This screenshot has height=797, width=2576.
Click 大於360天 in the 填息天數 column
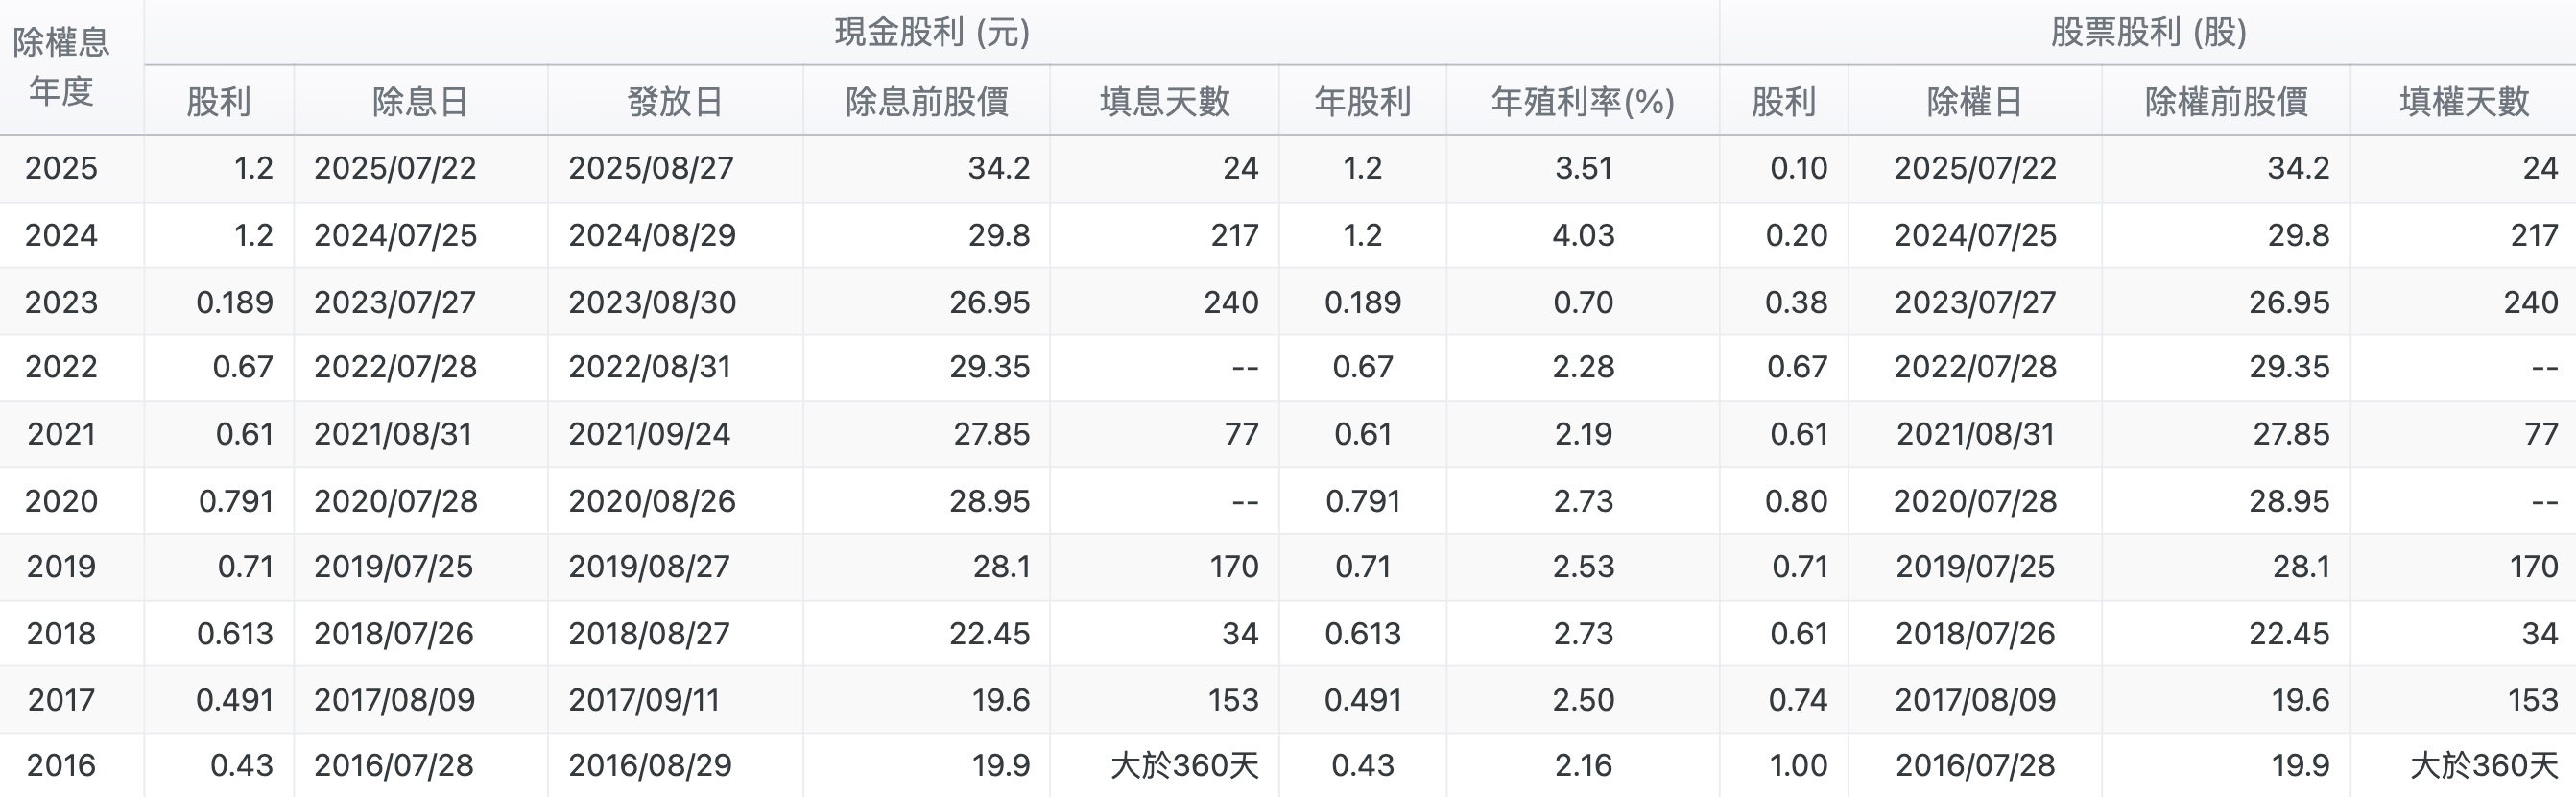coord(1184,766)
